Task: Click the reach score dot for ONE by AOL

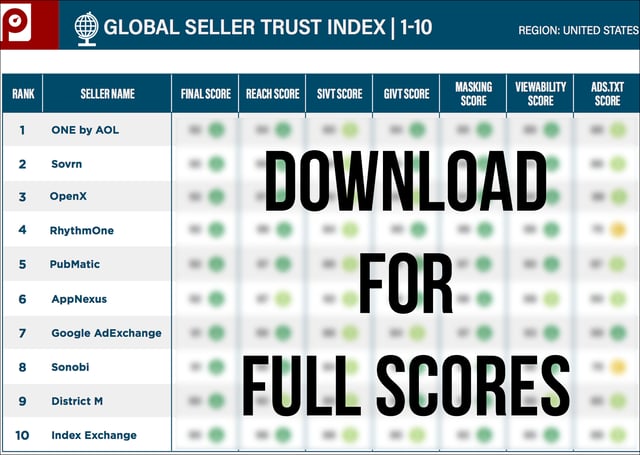Action: click(283, 130)
